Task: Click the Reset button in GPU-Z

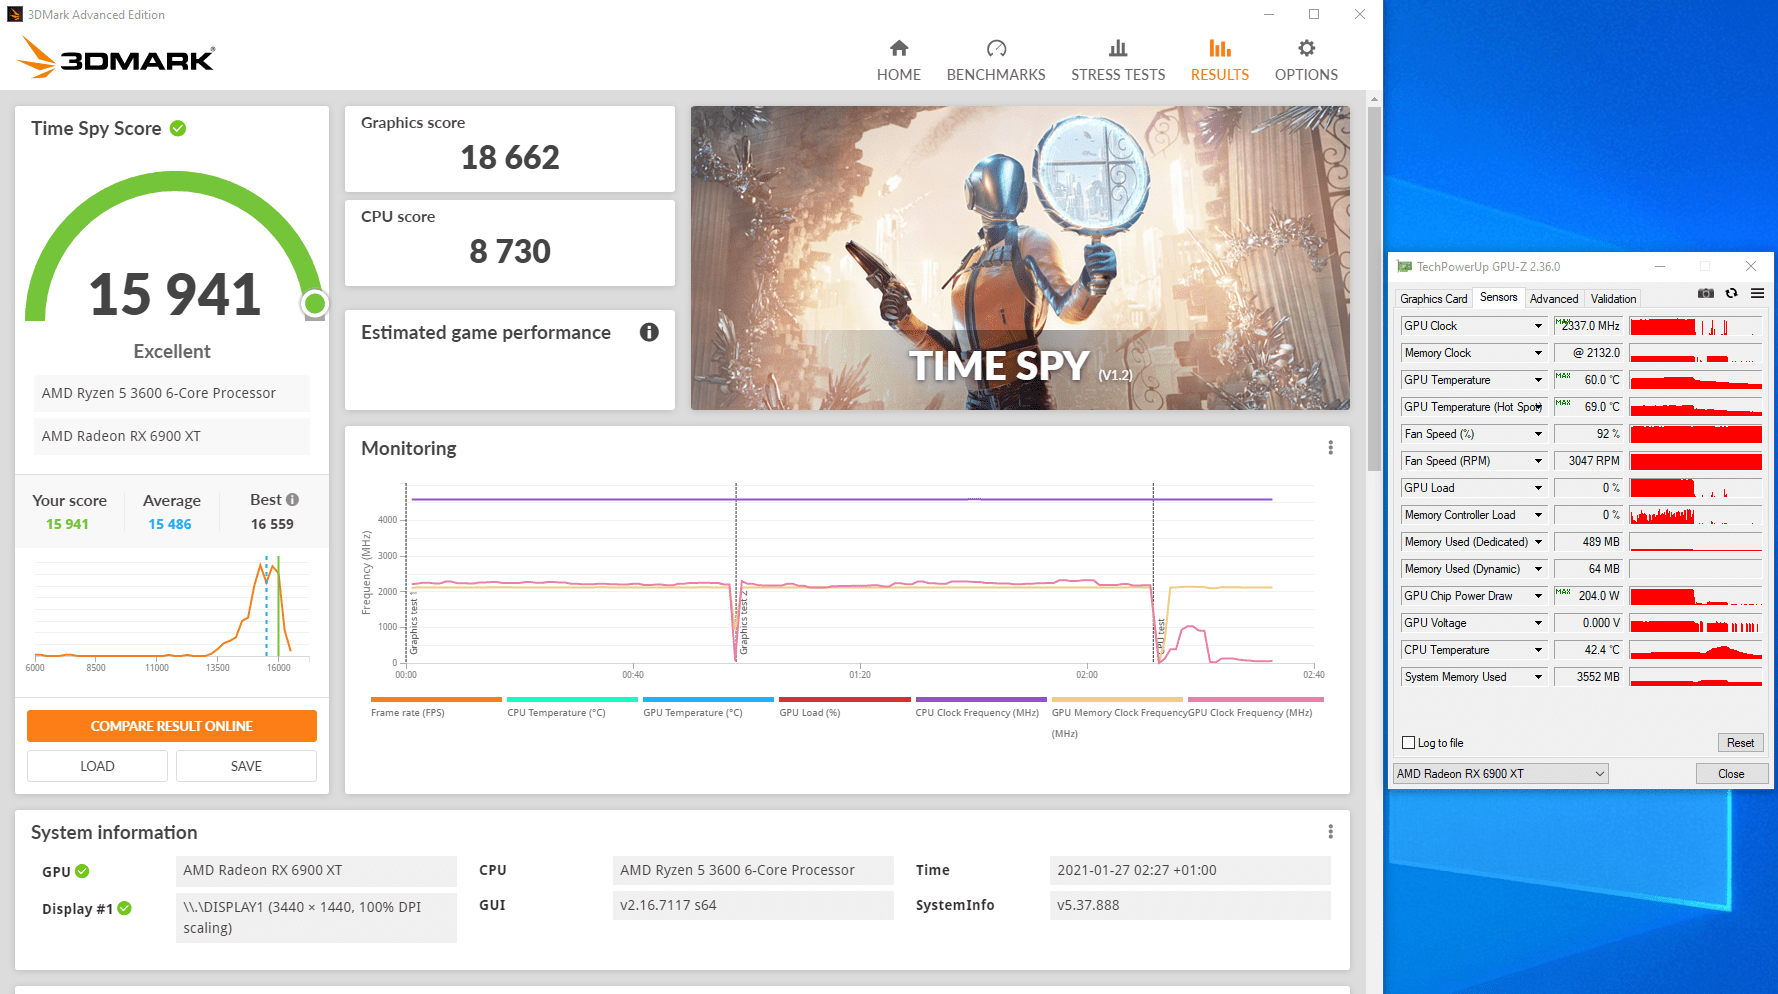Action: (x=1740, y=743)
